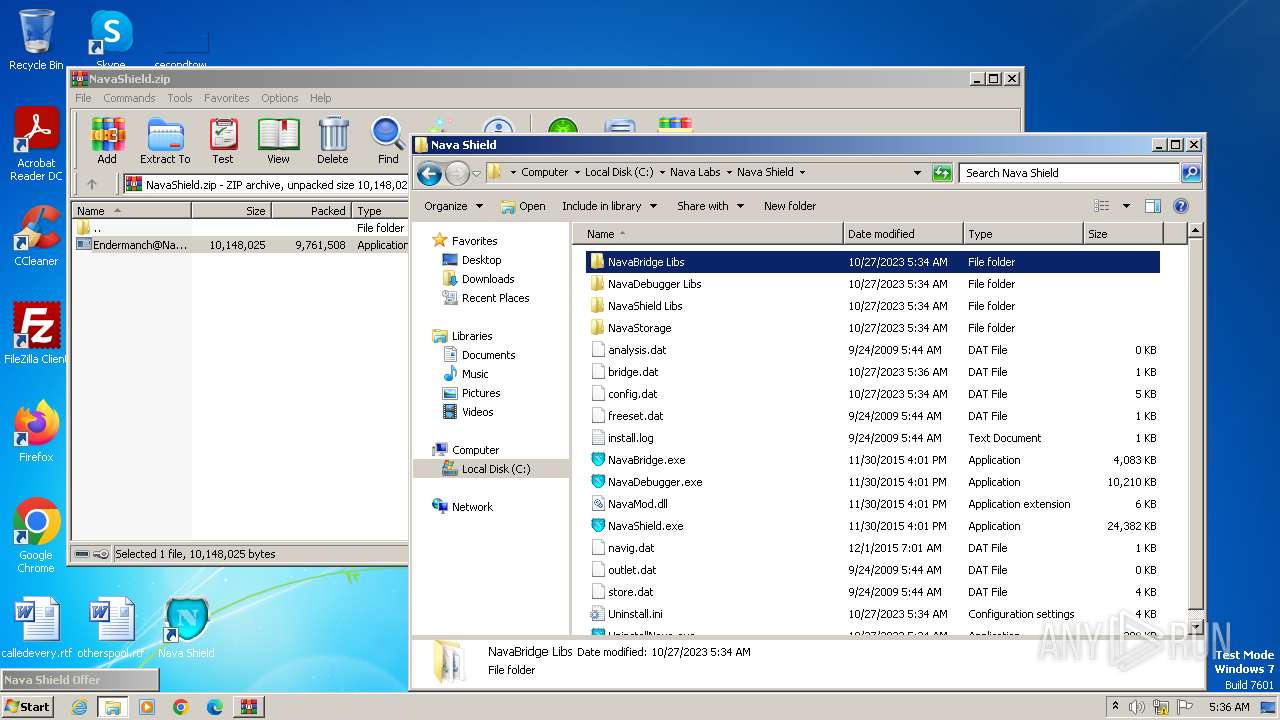Open the Share with dropdown
Screen dimensions: 1280x720
click(710, 206)
